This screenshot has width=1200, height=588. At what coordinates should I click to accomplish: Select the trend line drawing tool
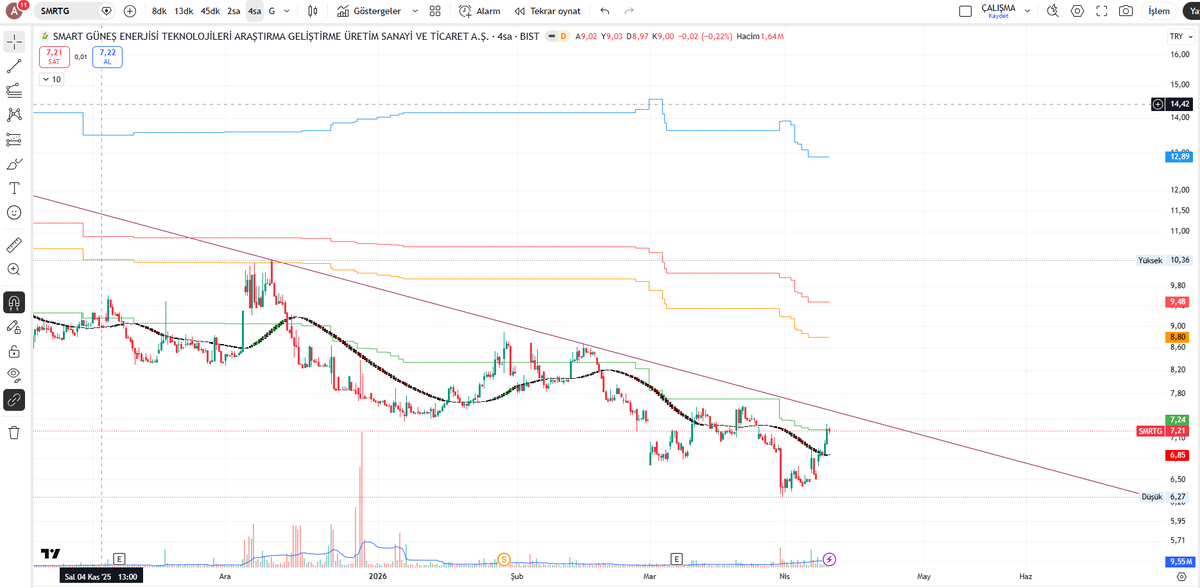[14, 66]
